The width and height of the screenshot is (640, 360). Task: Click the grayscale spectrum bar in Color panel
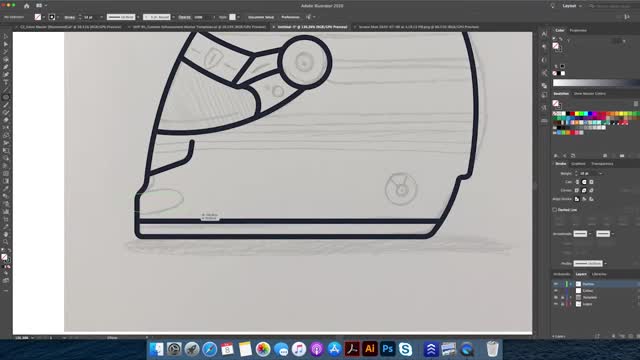(596, 83)
